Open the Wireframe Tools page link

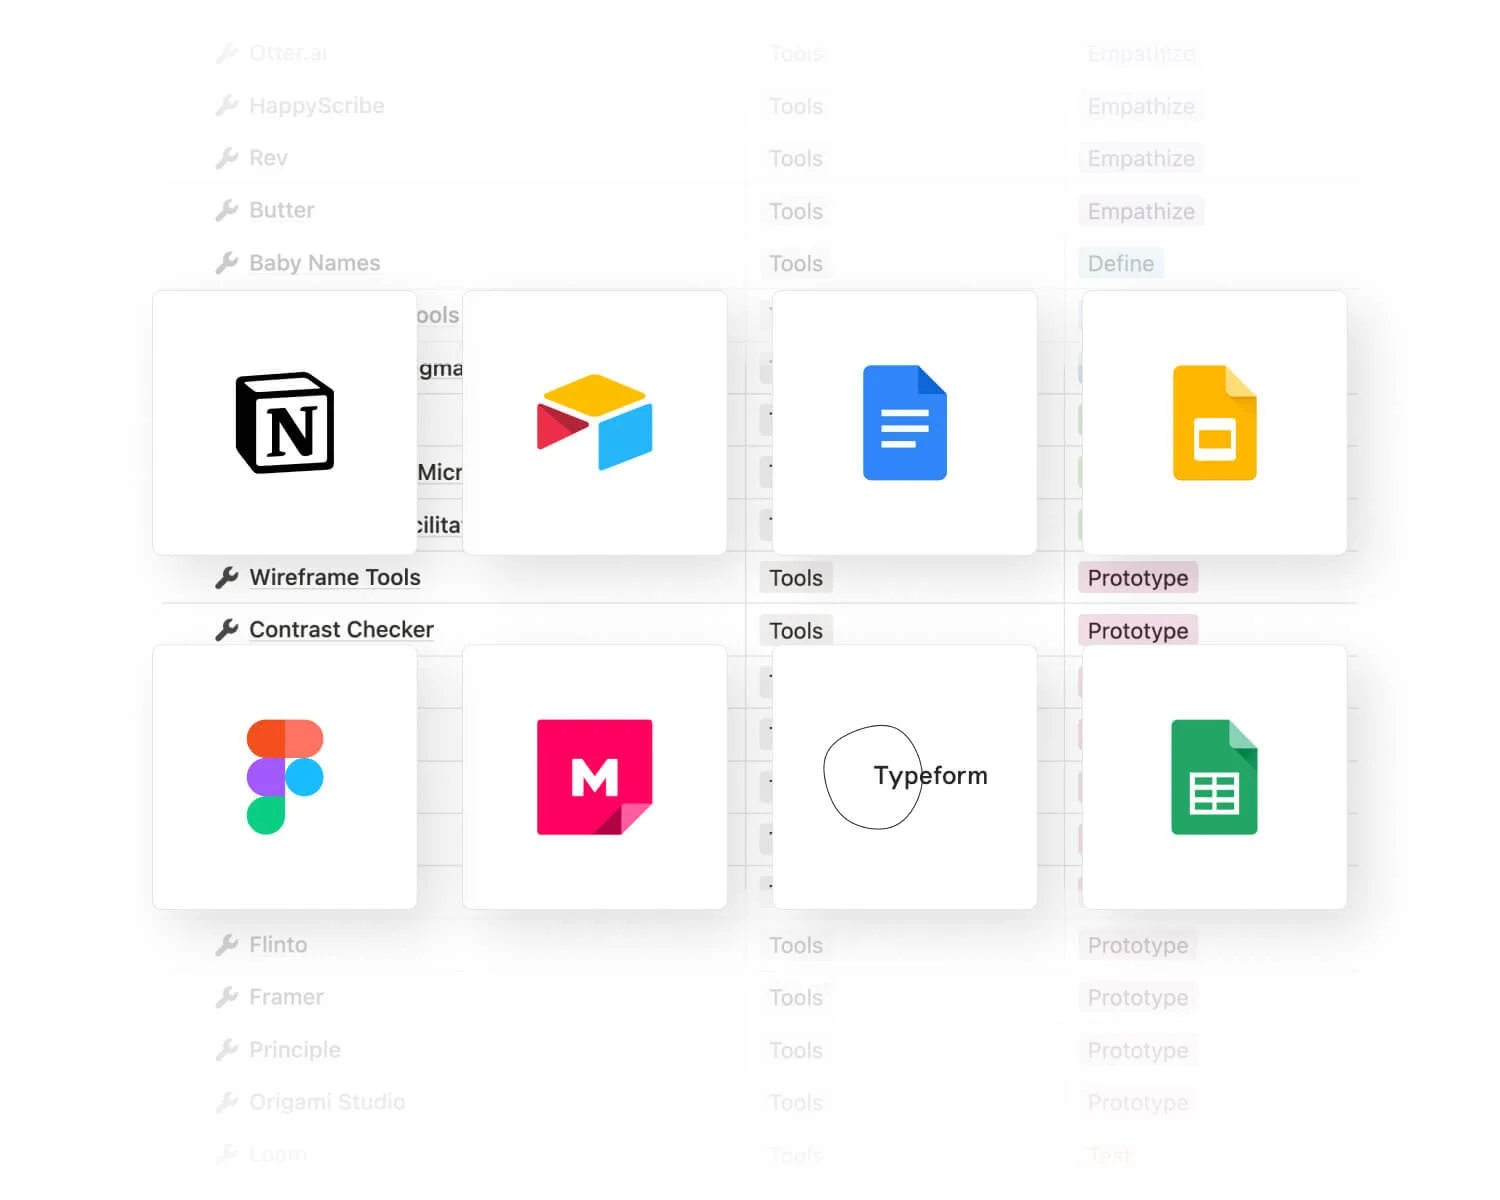pos(335,577)
